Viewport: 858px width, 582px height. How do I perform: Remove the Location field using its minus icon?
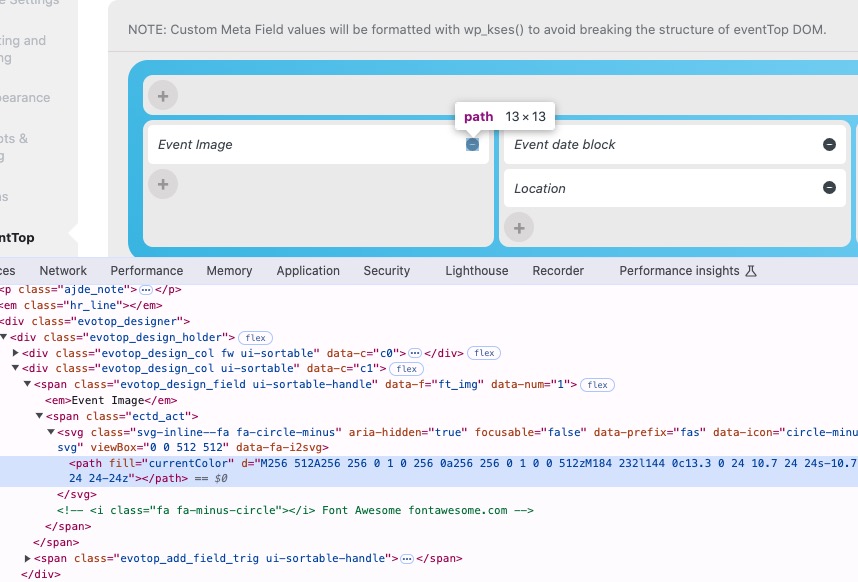829,188
